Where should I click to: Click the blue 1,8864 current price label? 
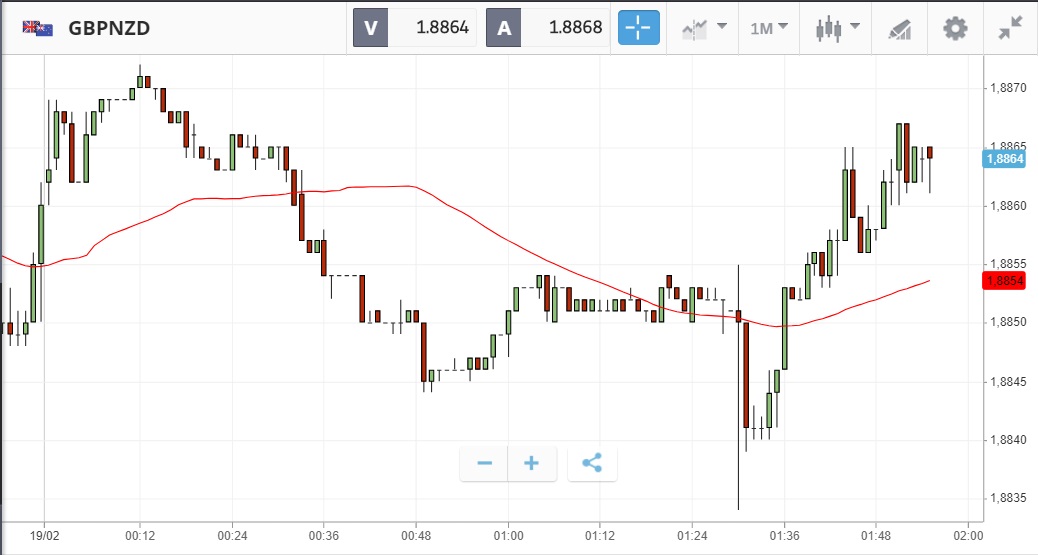[1003, 158]
